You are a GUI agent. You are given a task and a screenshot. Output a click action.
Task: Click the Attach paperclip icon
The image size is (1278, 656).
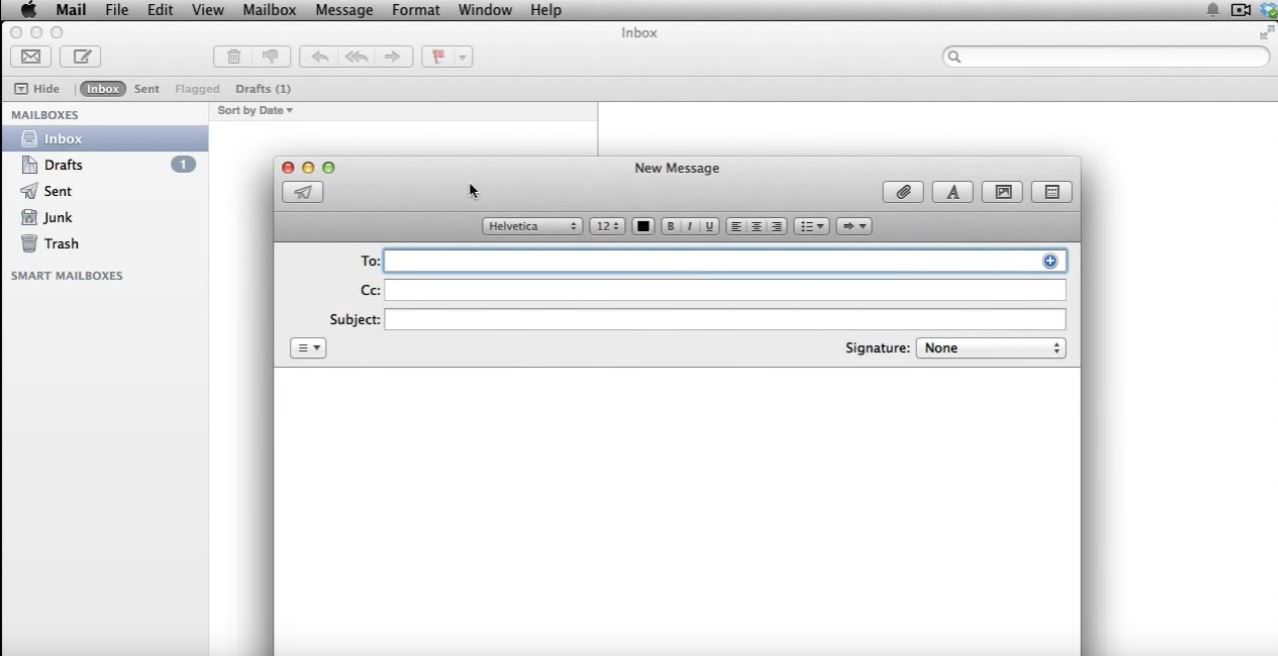click(903, 192)
